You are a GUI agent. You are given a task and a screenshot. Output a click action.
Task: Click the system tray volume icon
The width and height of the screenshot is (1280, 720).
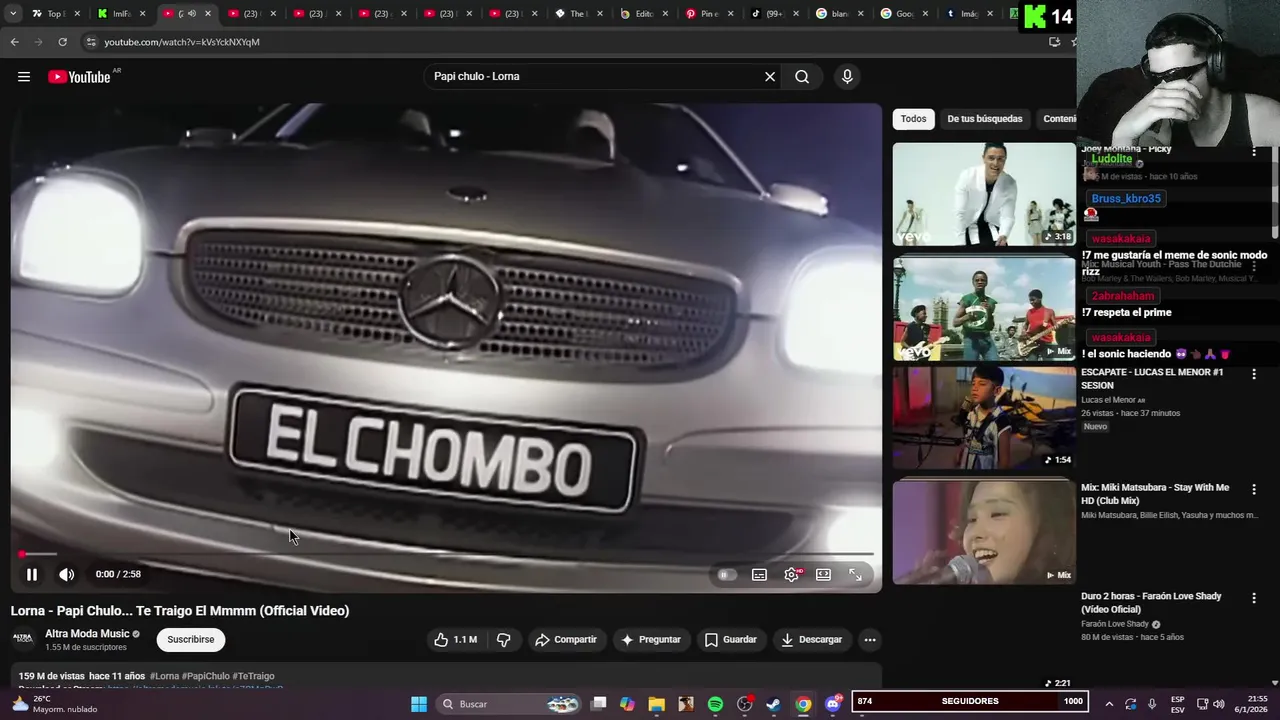(x=1218, y=704)
